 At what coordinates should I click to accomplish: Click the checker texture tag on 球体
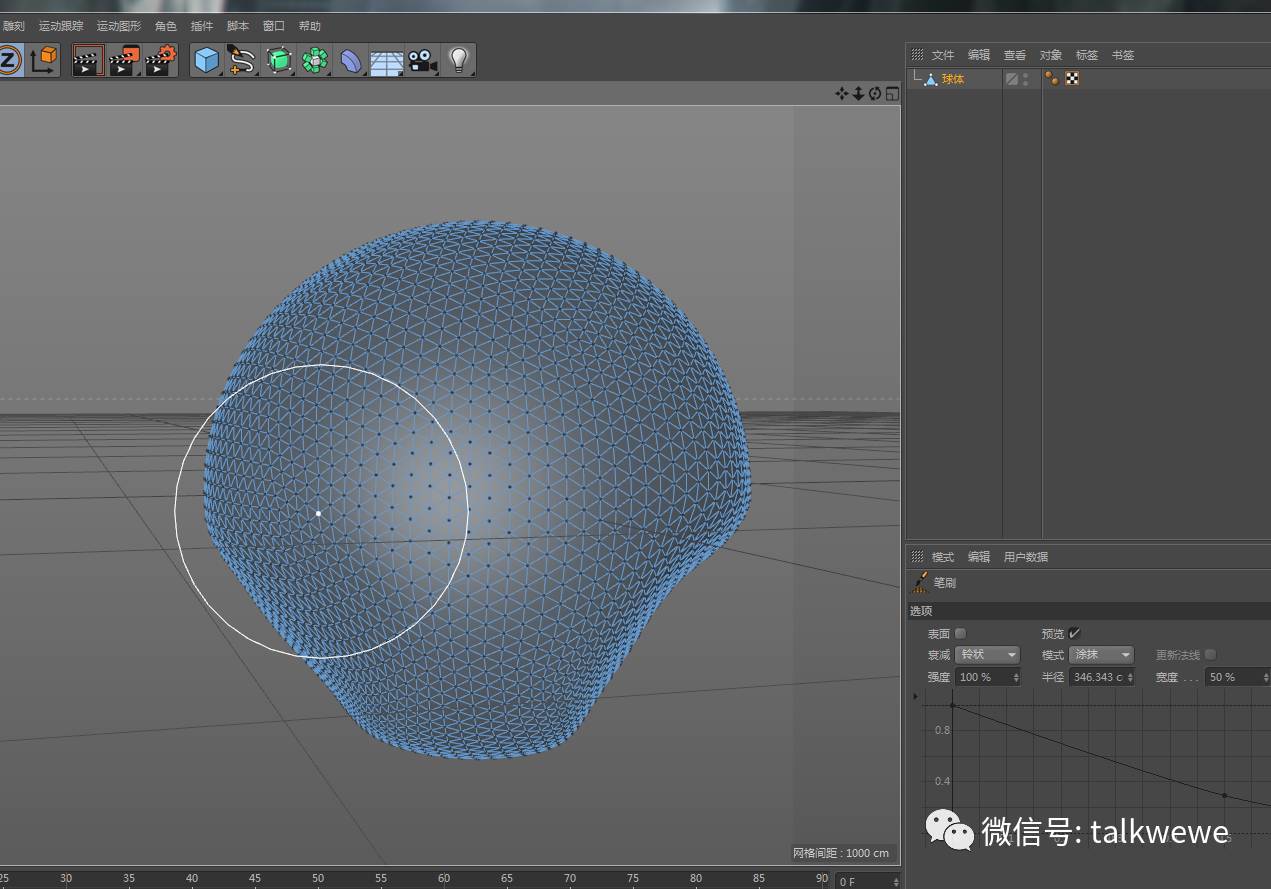[x=1072, y=78]
